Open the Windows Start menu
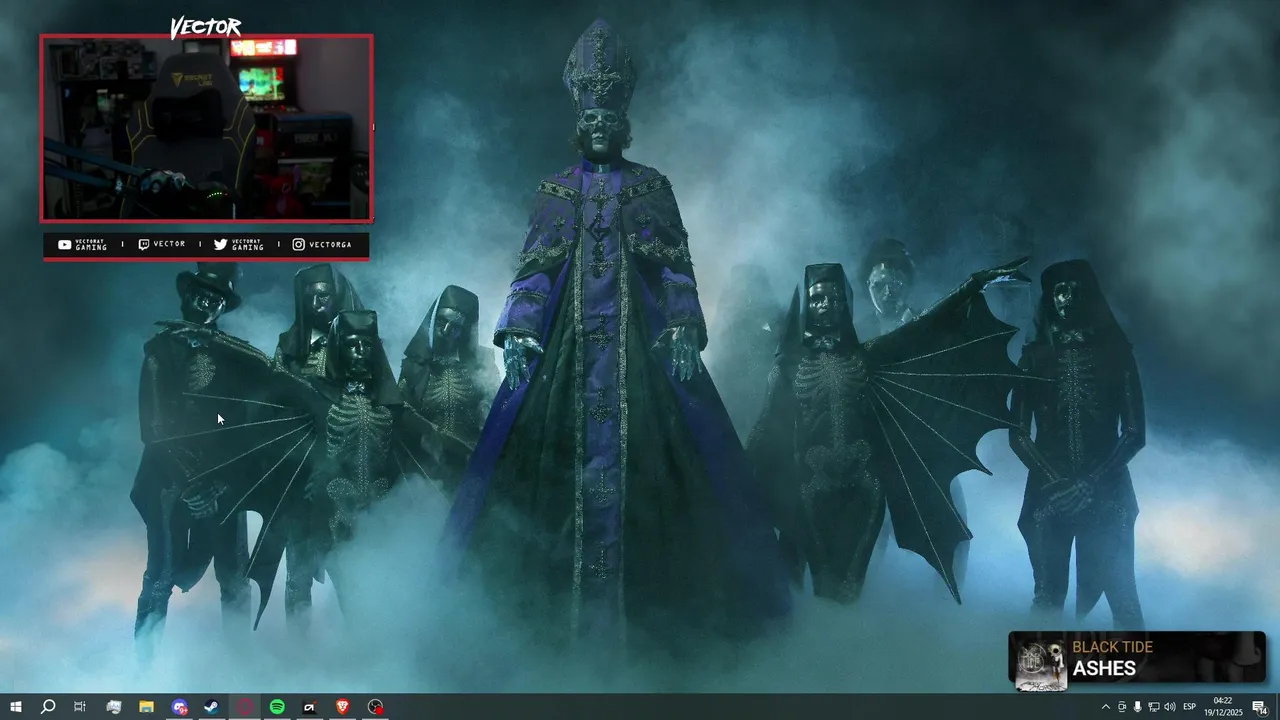Screen dimensions: 1280x720 (x=15, y=707)
